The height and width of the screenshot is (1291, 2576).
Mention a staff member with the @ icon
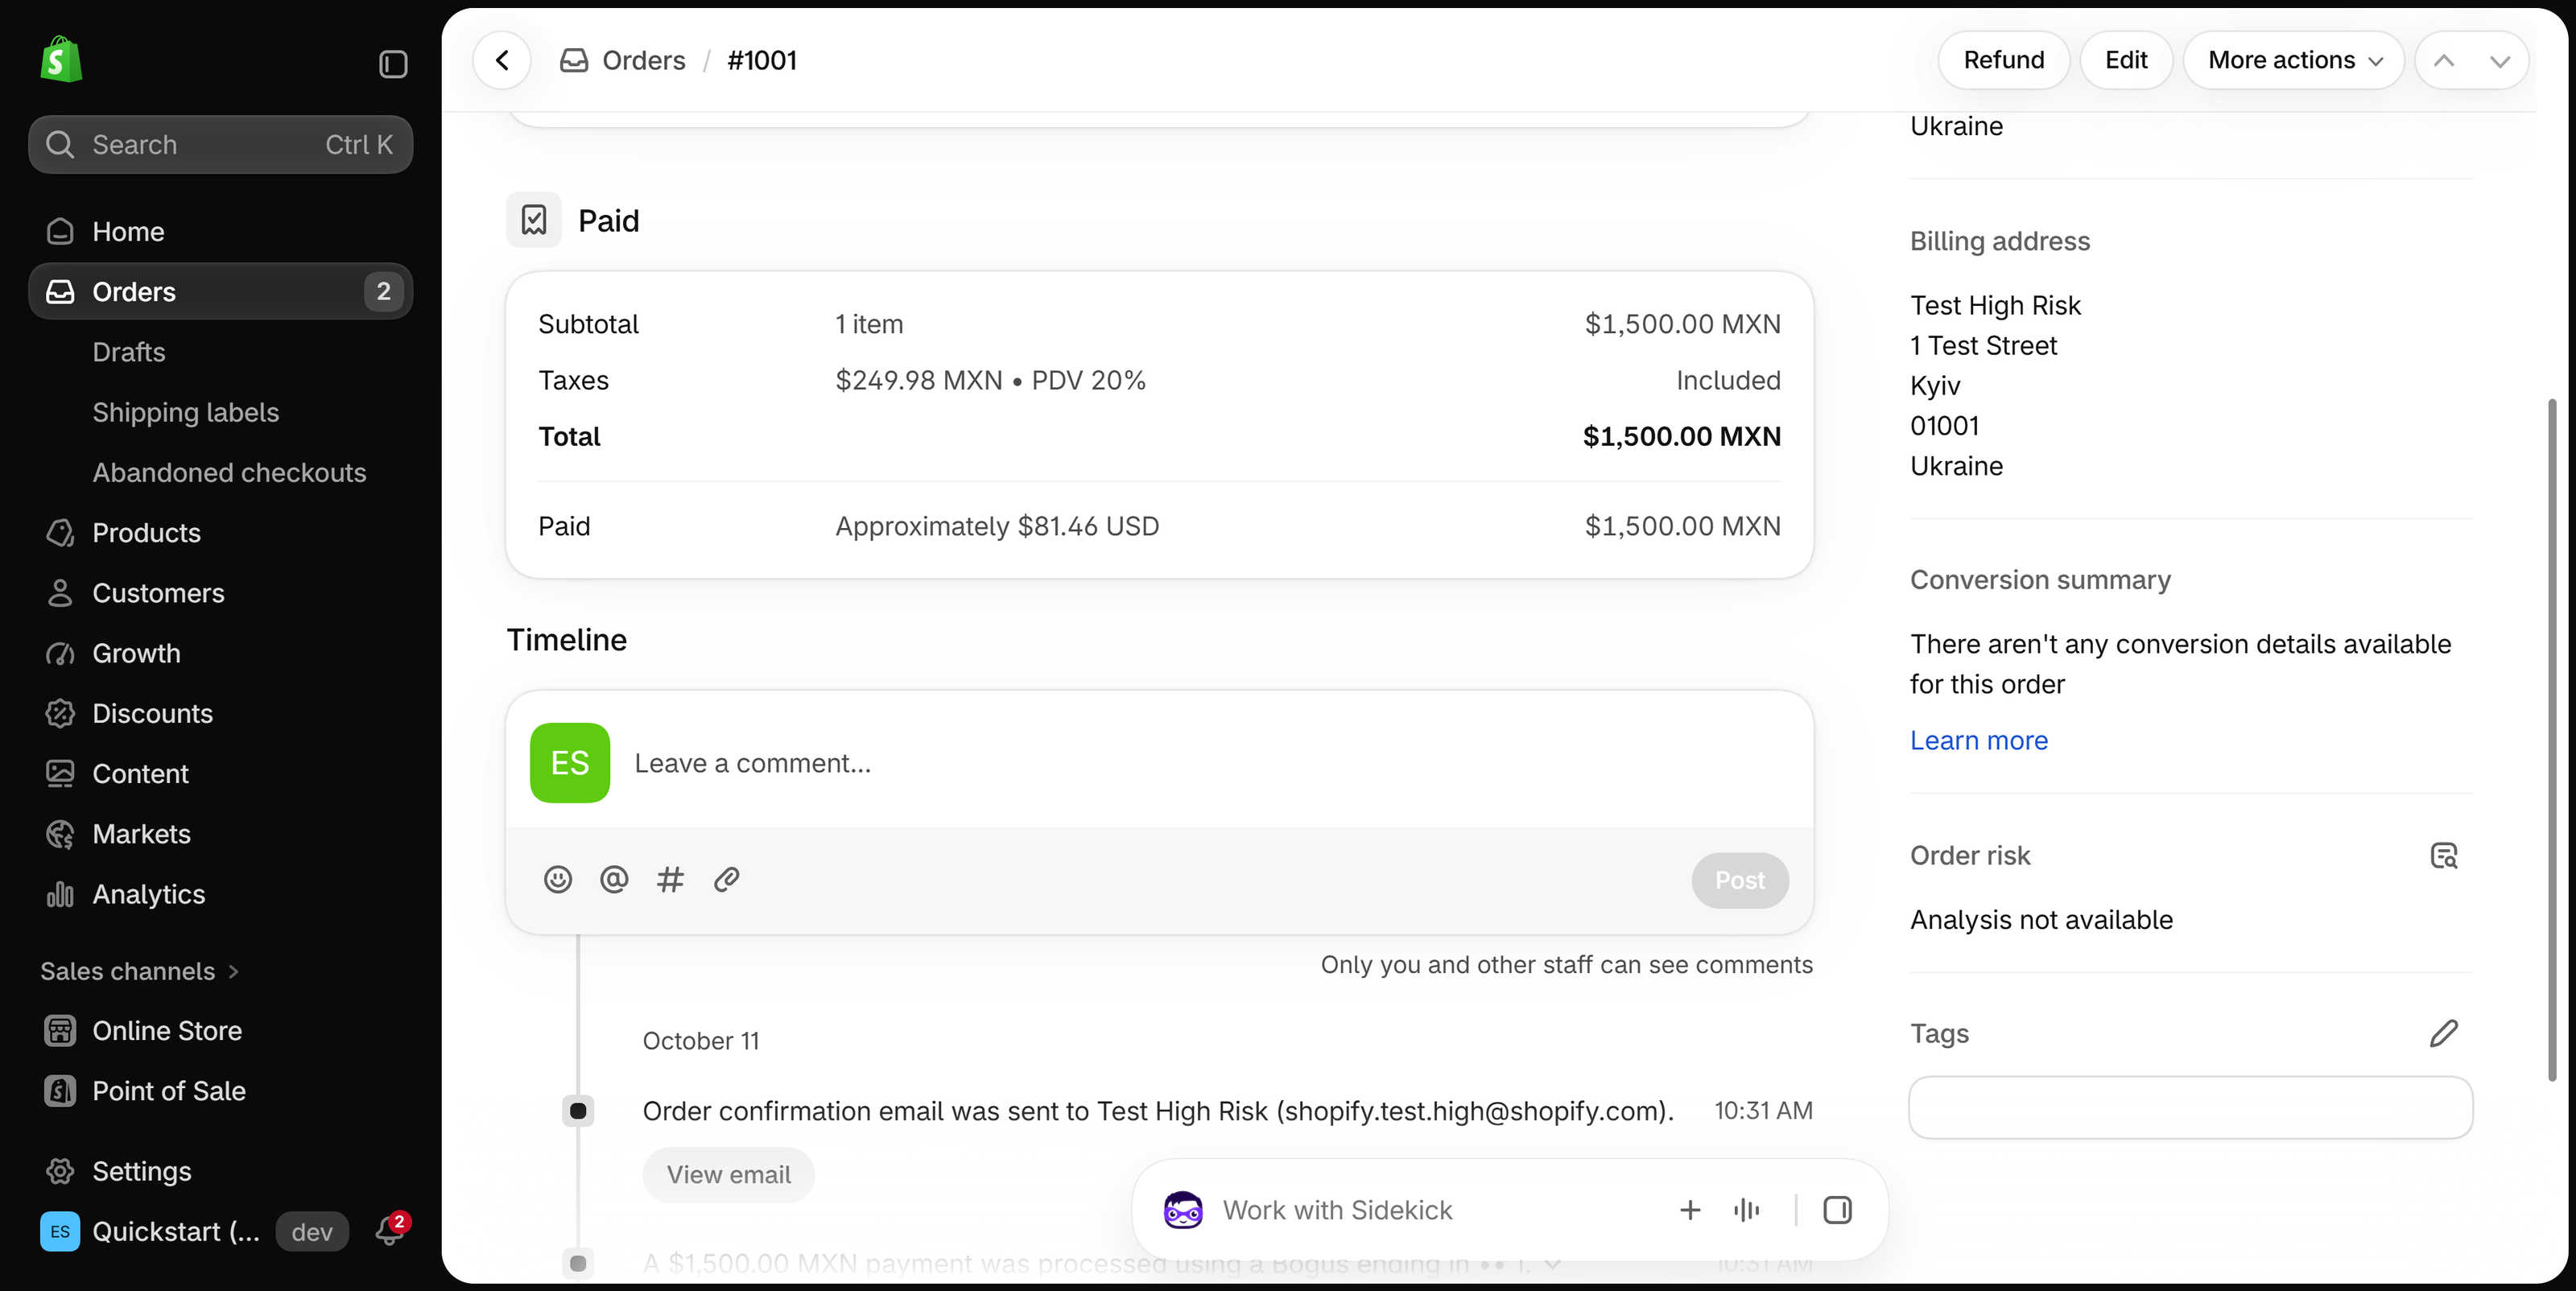[x=614, y=879]
